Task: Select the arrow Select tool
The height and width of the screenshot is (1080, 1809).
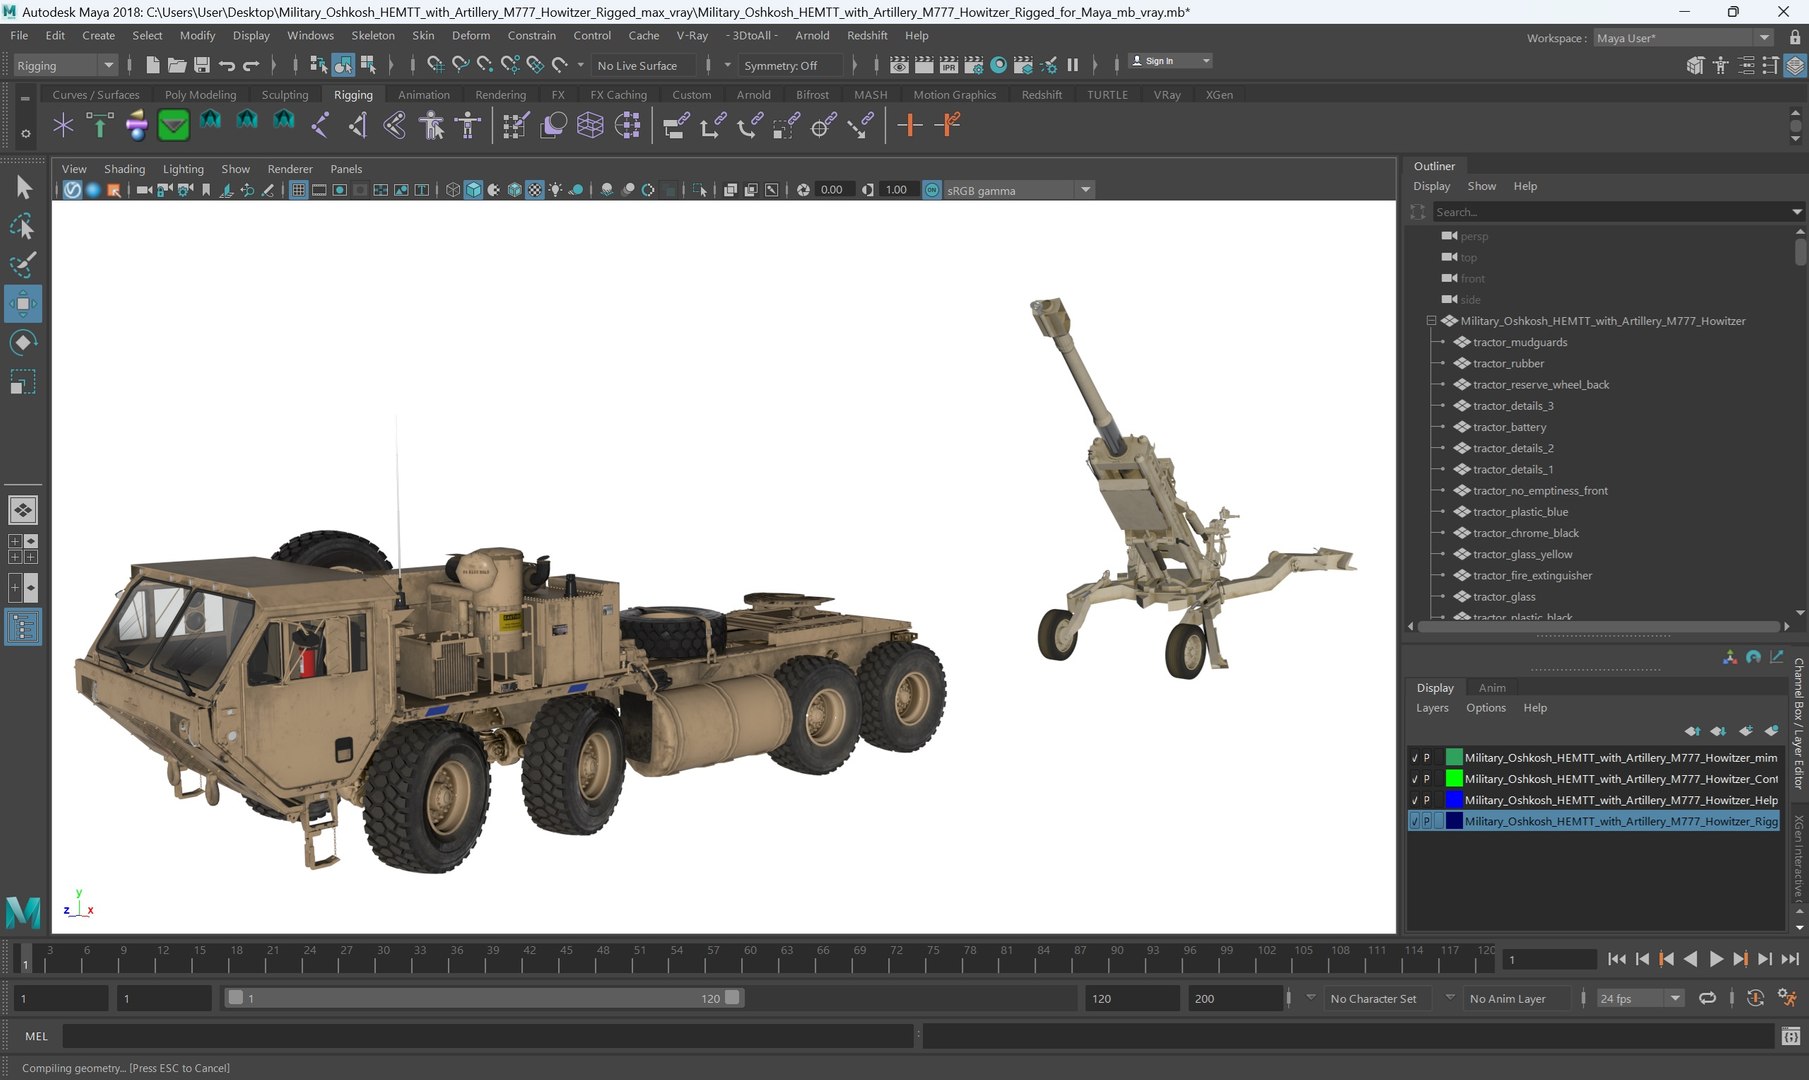Action: (23, 187)
